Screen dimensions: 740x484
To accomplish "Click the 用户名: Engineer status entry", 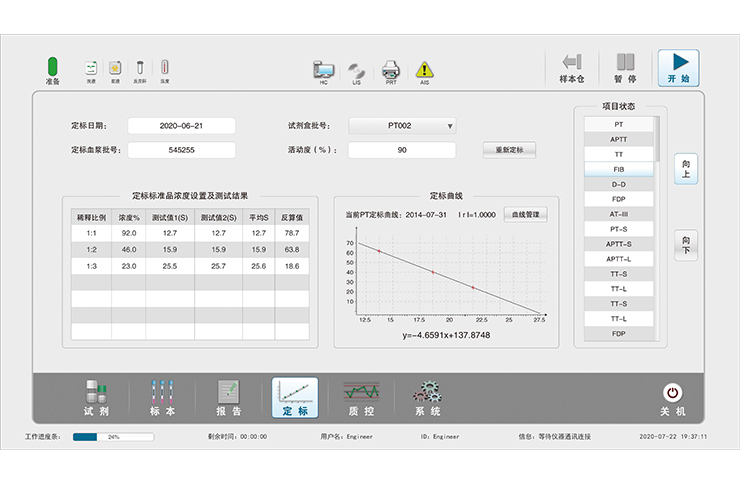I will pos(346,437).
